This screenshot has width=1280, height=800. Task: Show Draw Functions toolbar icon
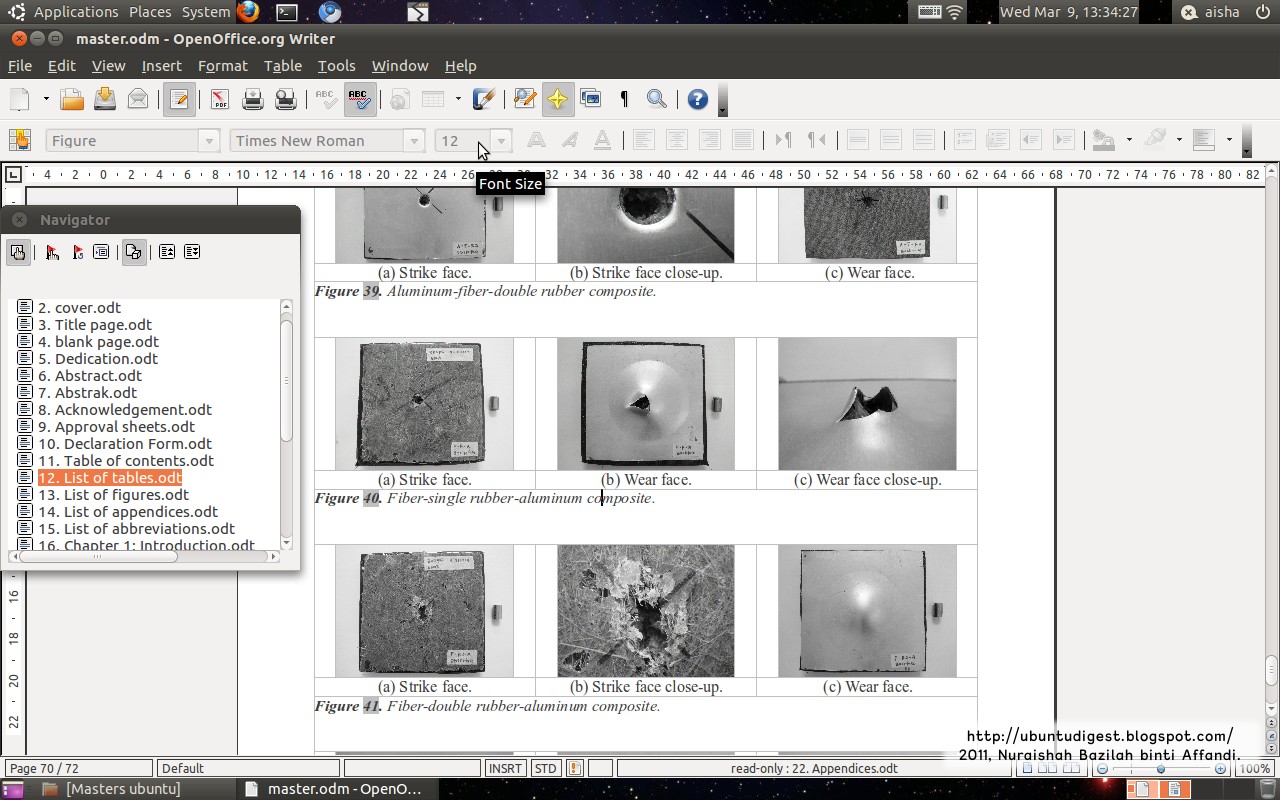[484, 99]
